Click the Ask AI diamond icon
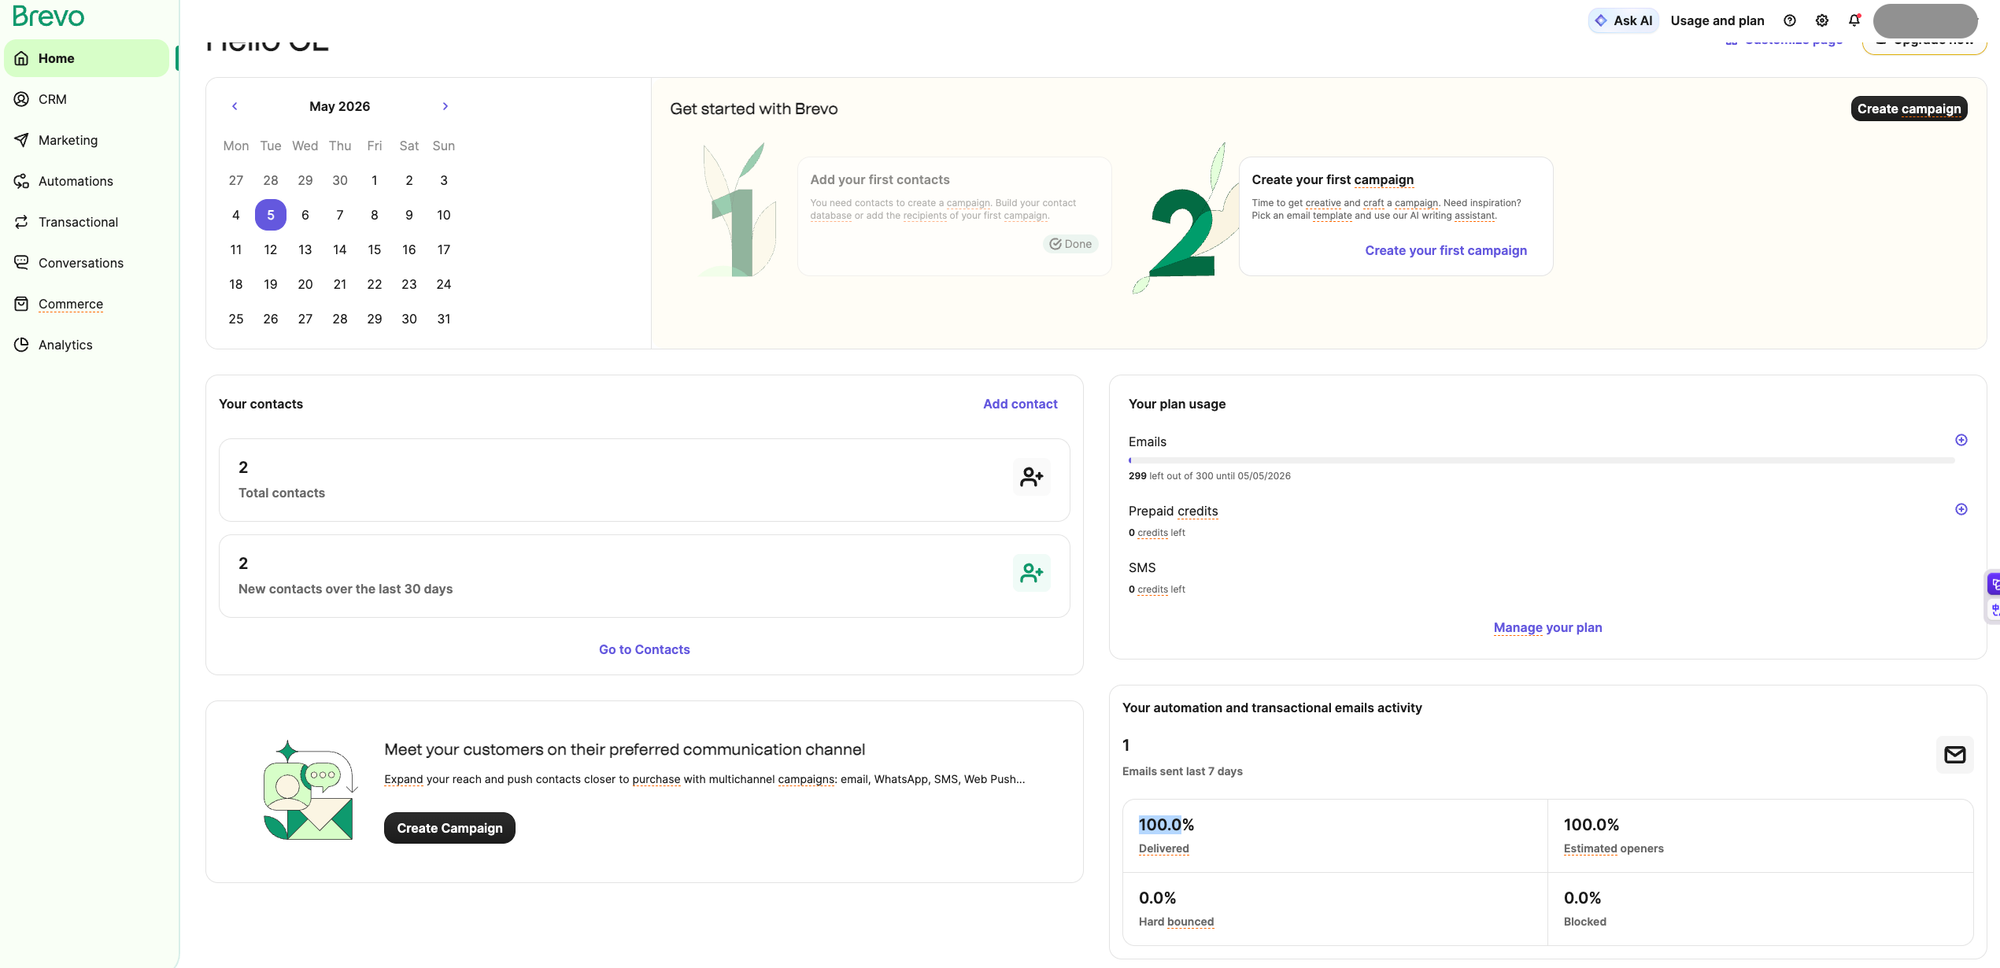Viewport: 2000px width, 968px height. 1601,20
